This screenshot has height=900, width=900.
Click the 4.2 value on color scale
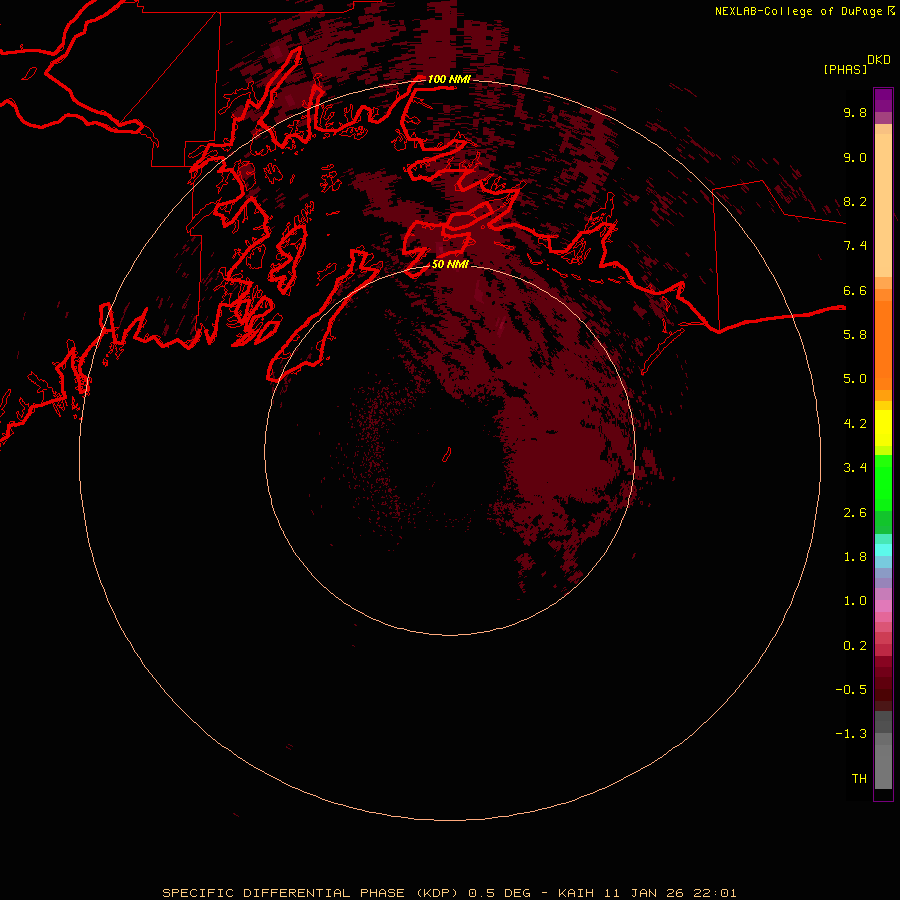(x=855, y=424)
